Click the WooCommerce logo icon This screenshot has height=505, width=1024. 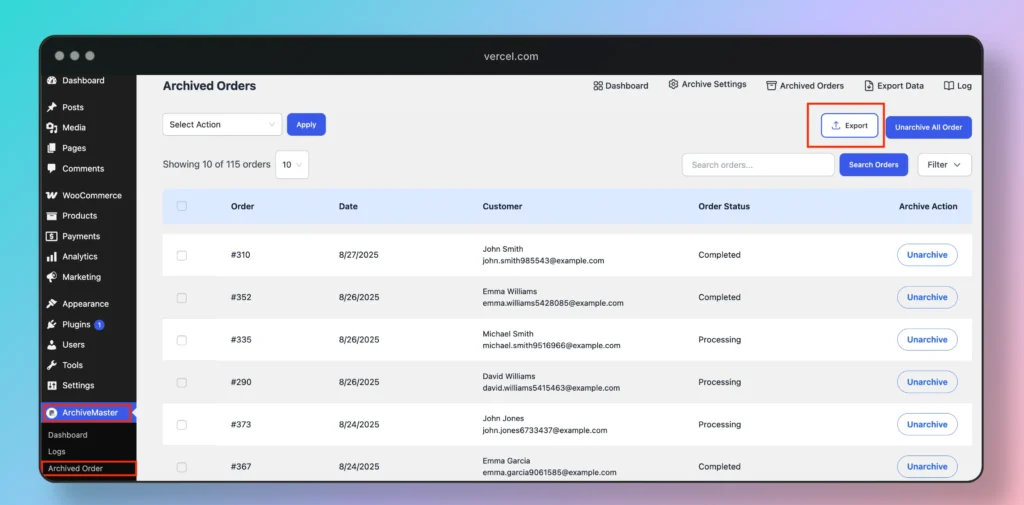point(52,195)
